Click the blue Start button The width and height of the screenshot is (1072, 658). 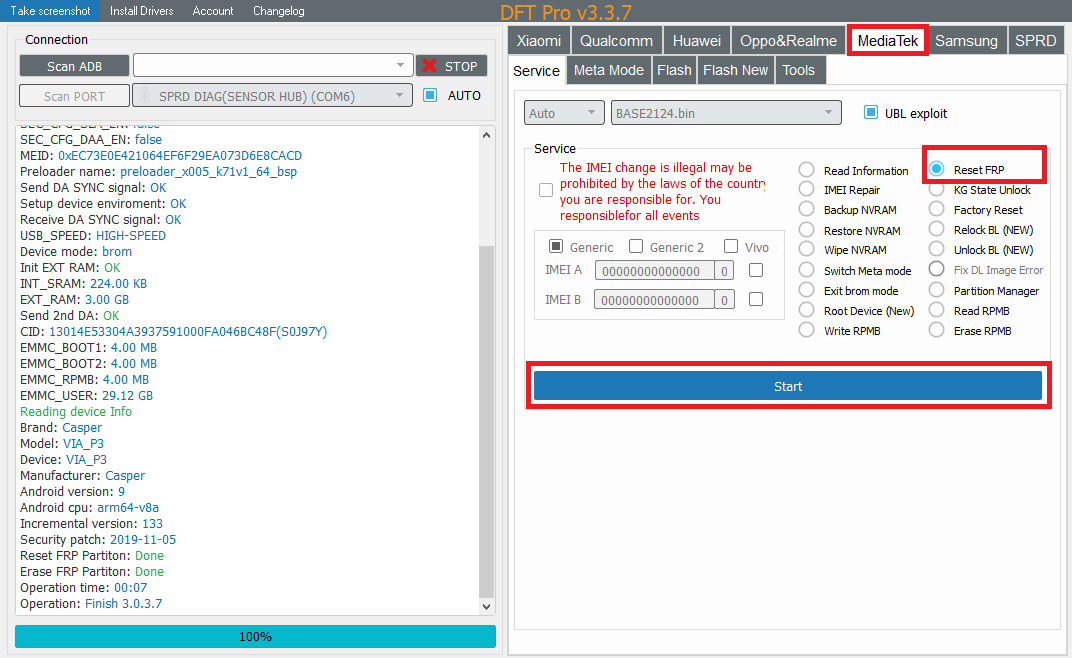click(x=788, y=386)
